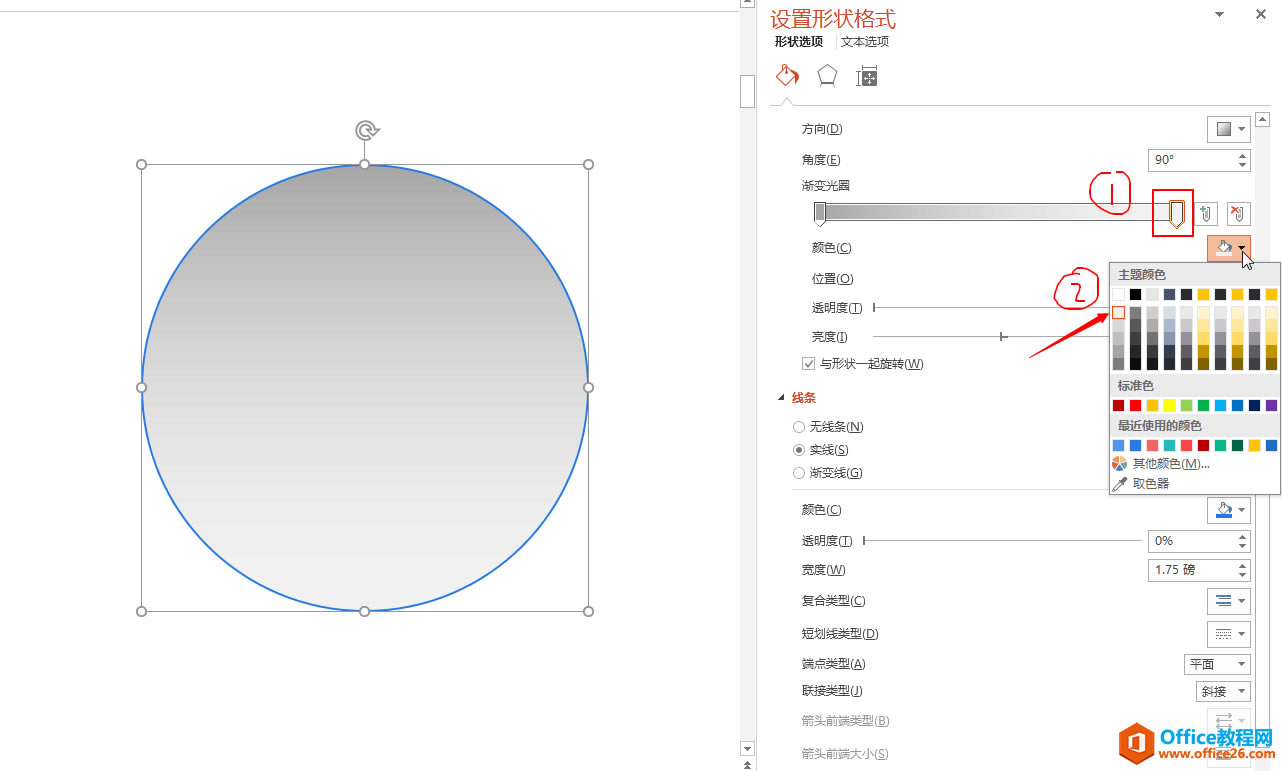Open the 端点类型 平面 dropdown
This screenshot has height=771, width=1282.
[1217, 664]
